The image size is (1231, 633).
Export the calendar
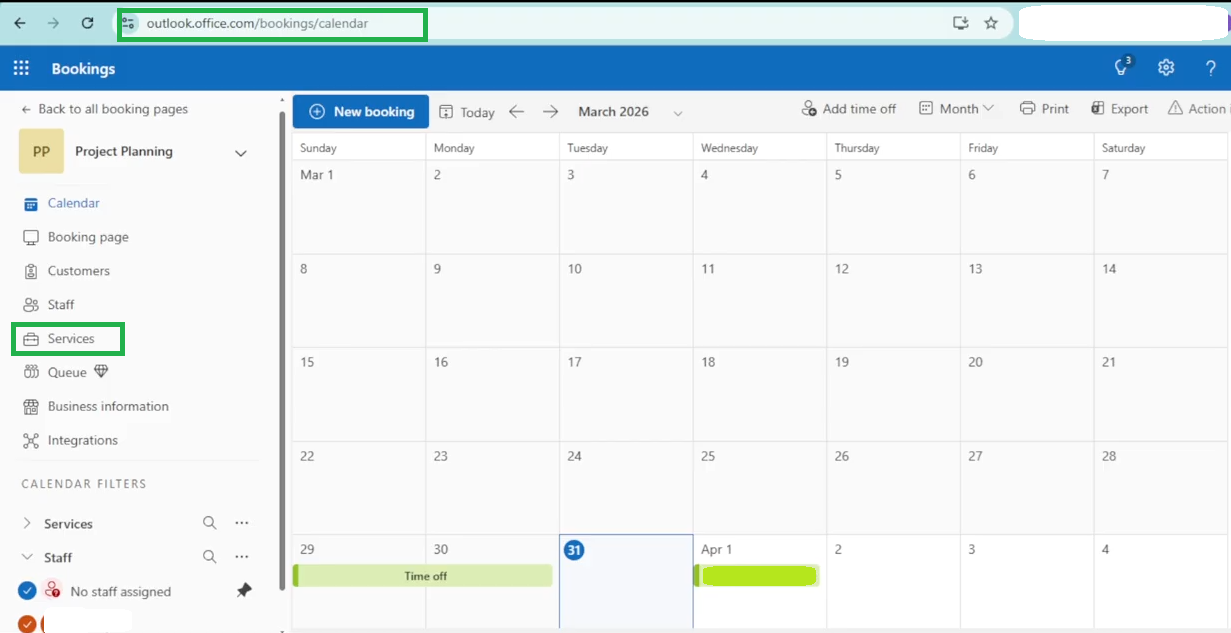(x=1119, y=109)
